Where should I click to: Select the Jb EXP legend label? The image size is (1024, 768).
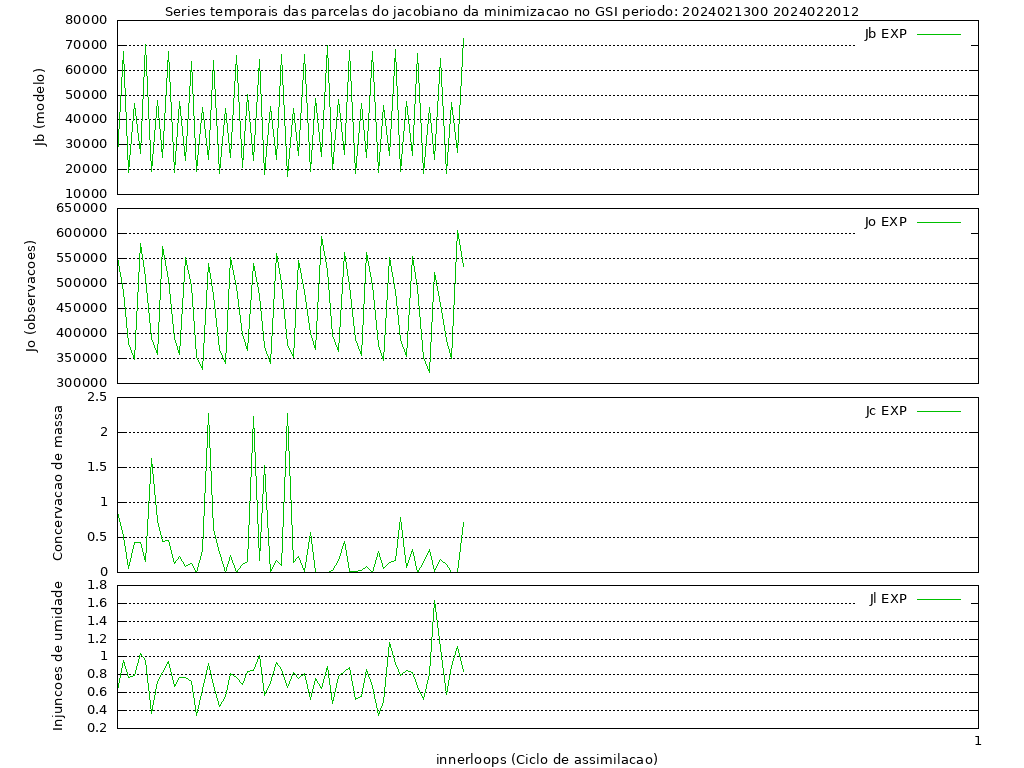coord(885,33)
